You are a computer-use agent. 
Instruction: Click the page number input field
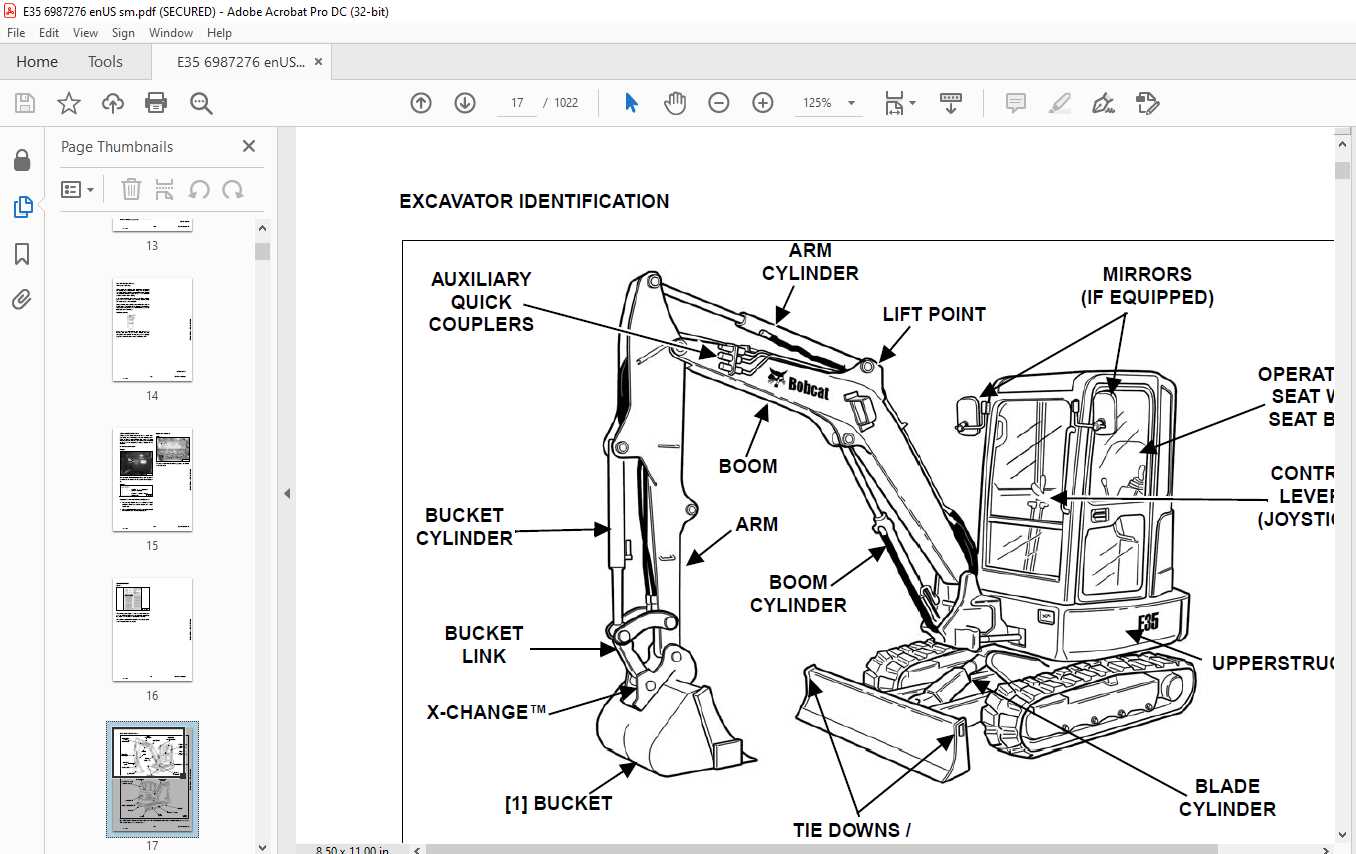tap(518, 103)
